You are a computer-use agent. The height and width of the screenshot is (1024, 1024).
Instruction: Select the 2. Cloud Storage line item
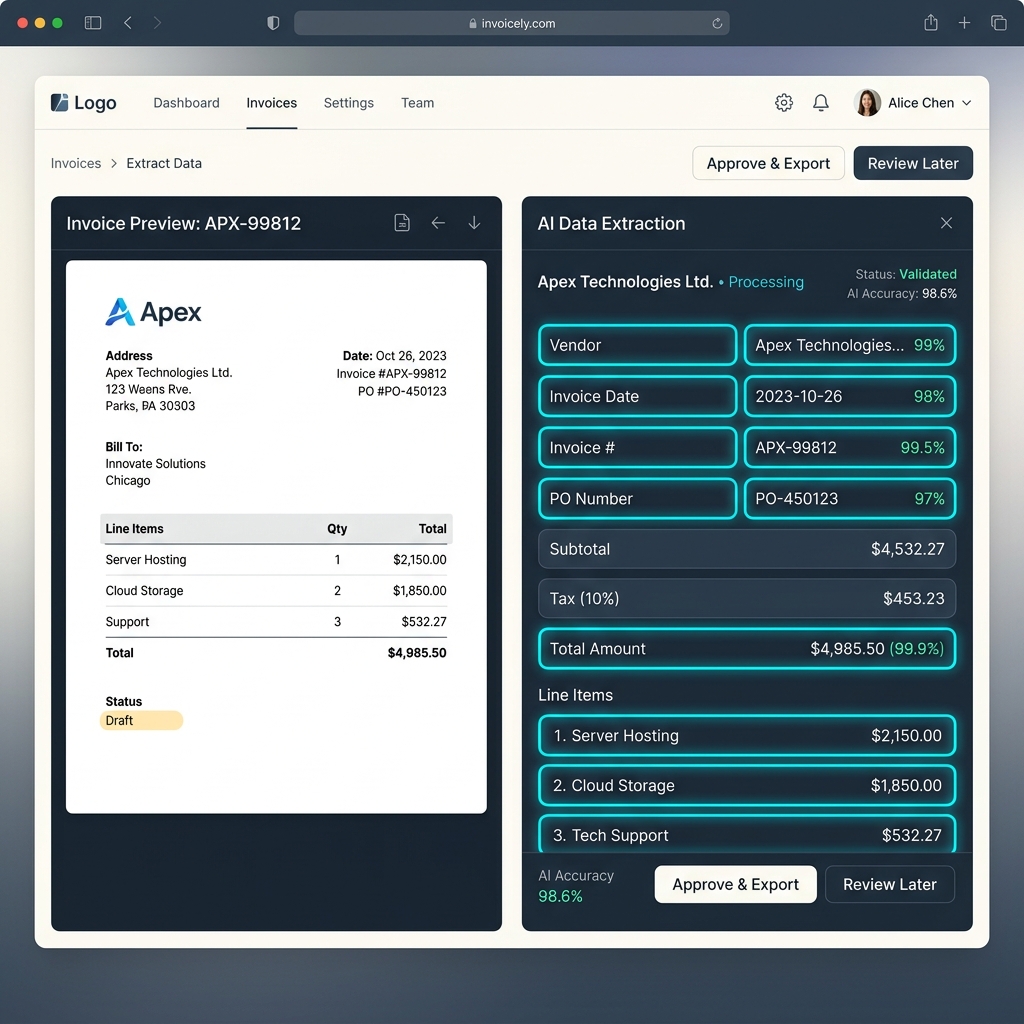(746, 785)
